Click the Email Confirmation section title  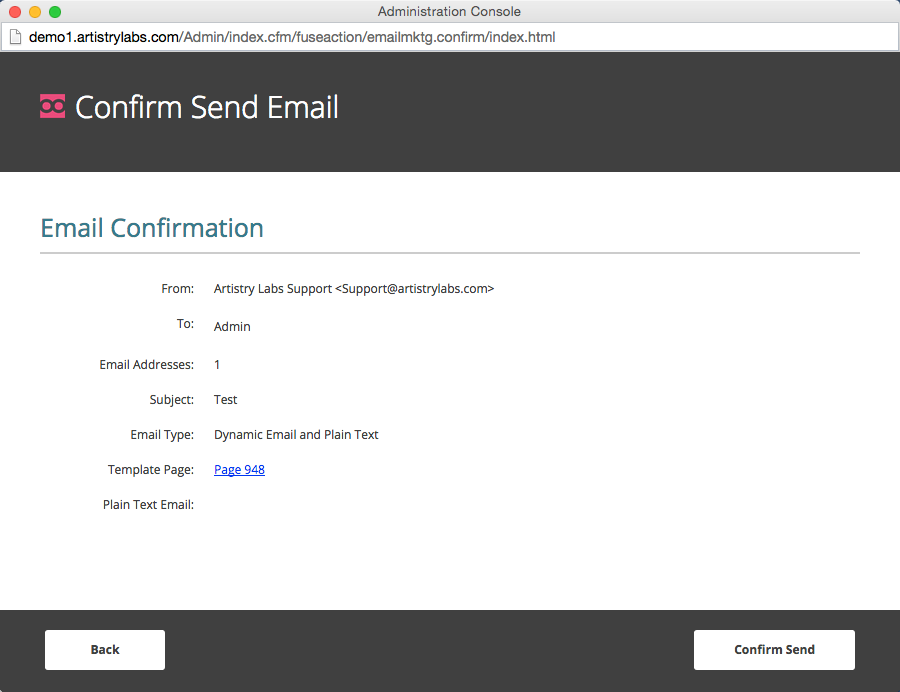(152, 228)
